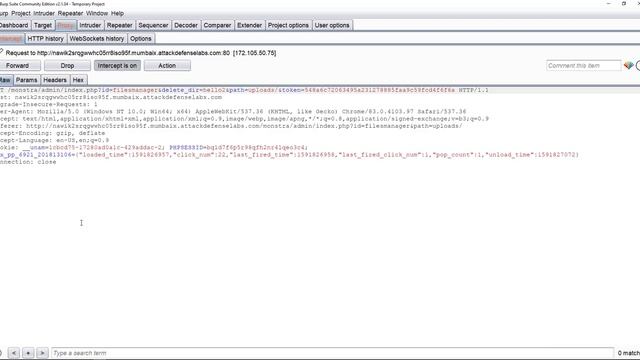Open the Comparer tab
The height and width of the screenshot is (360, 640).
click(217, 25)
